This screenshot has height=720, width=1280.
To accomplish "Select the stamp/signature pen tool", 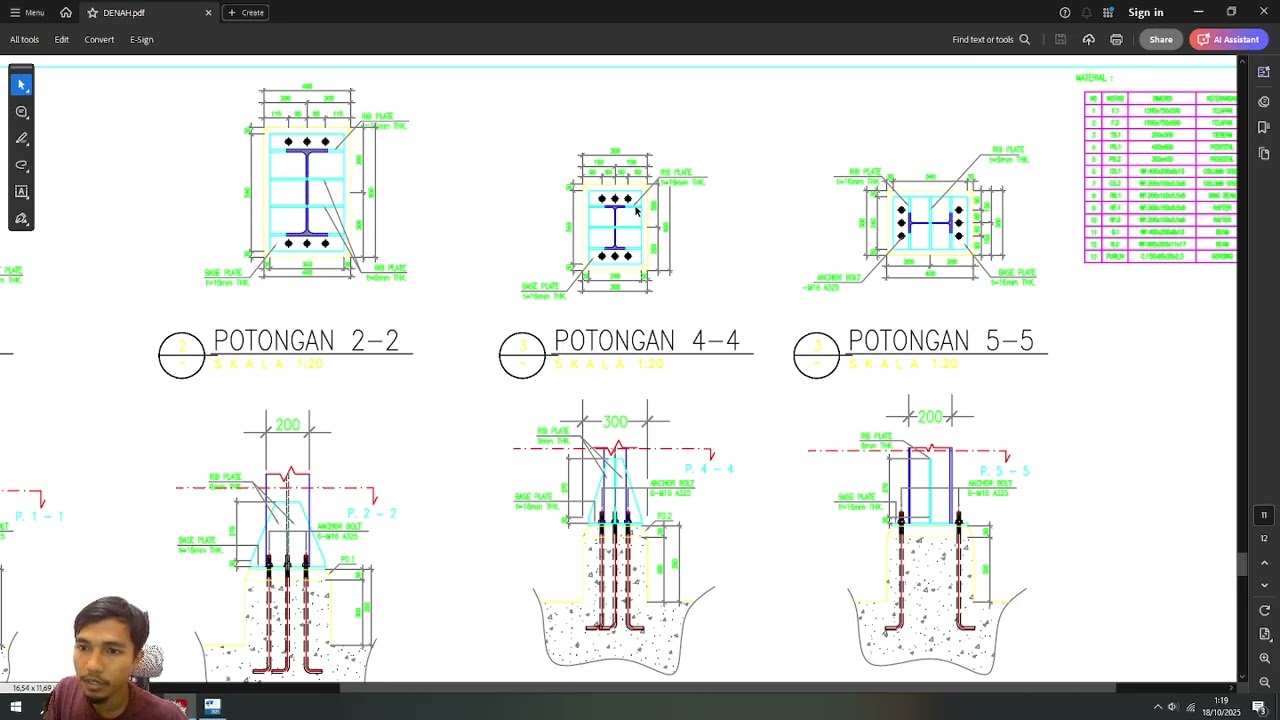I will tap(21, 218).
